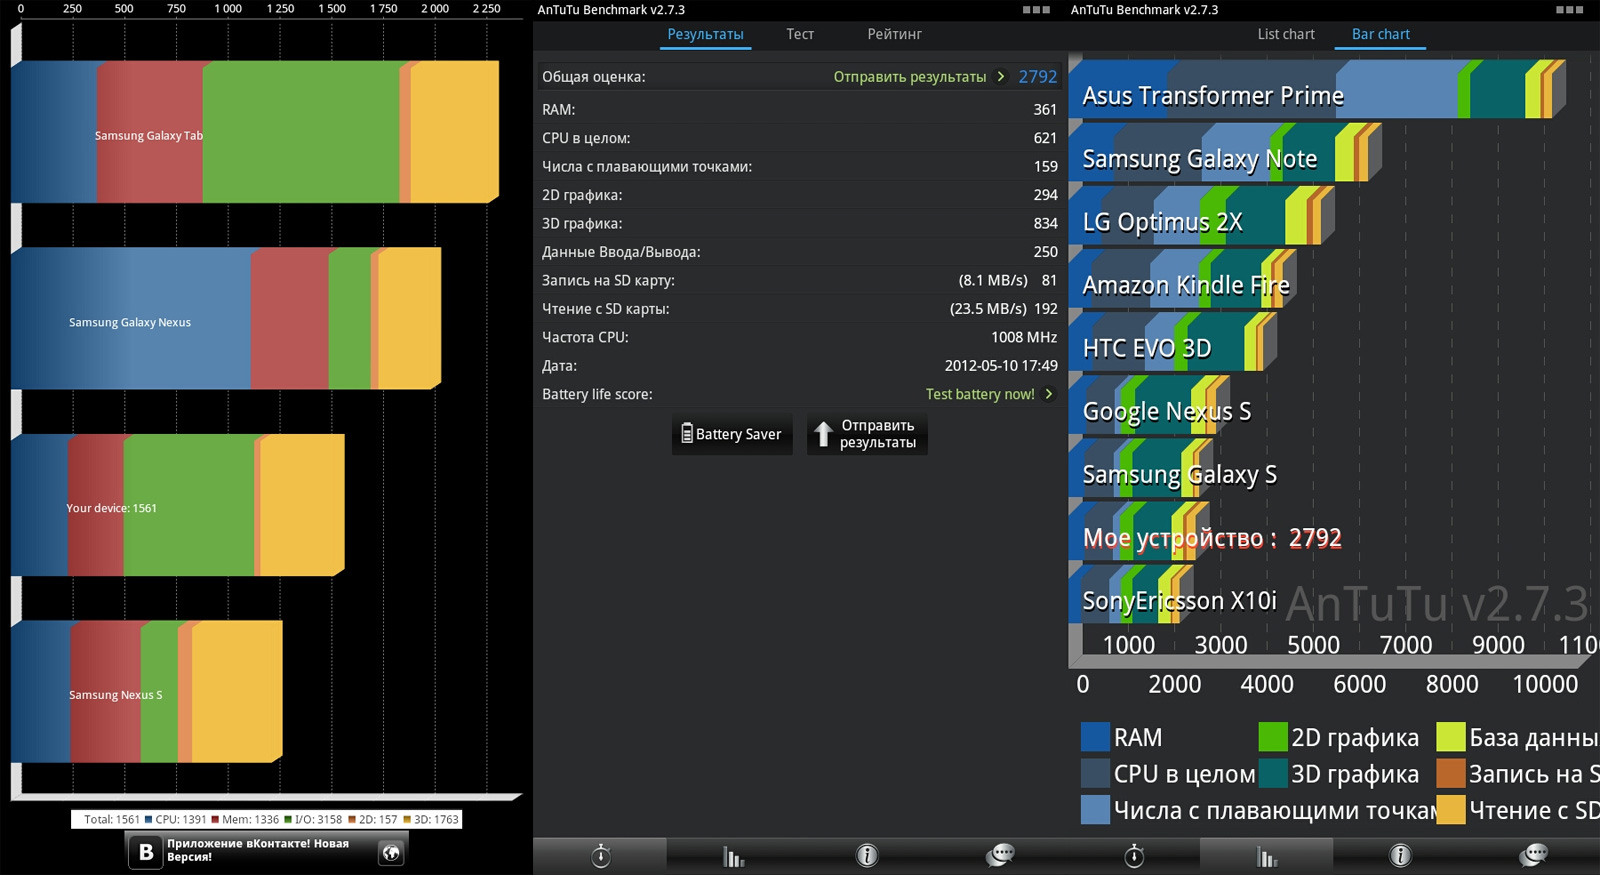The height and width of the screenshot is (875, 1600).
Task: Tap the chat bubbles icon below the bar chart legend
Action: click(1533, 855)
